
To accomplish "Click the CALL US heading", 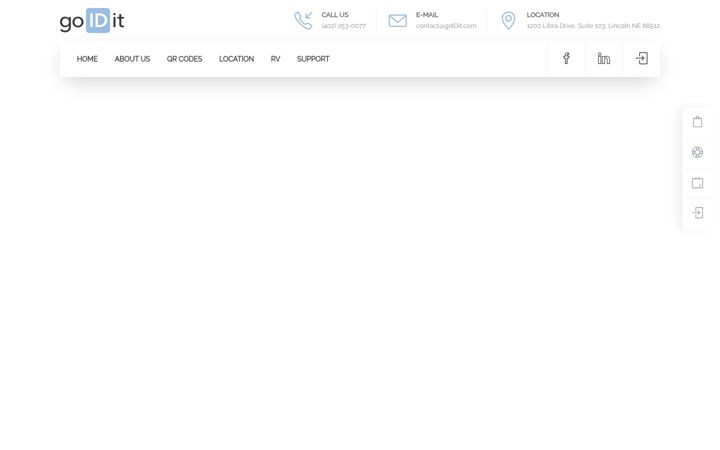I will [335, 15].
